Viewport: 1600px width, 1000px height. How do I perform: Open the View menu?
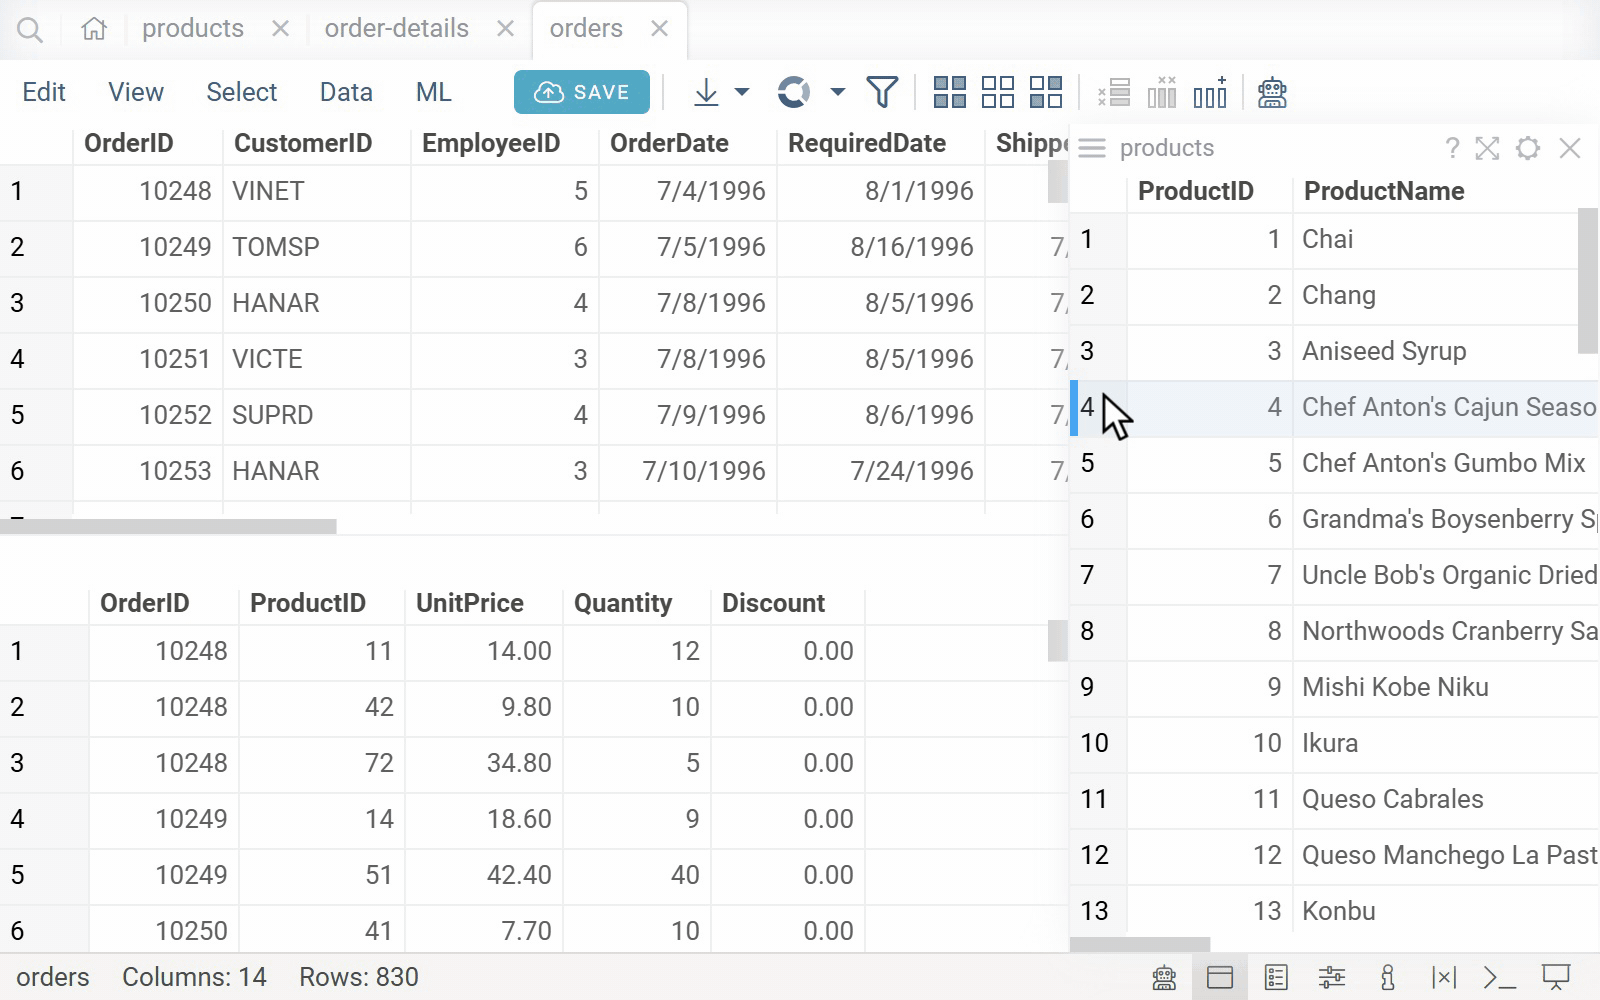point(136,92)
